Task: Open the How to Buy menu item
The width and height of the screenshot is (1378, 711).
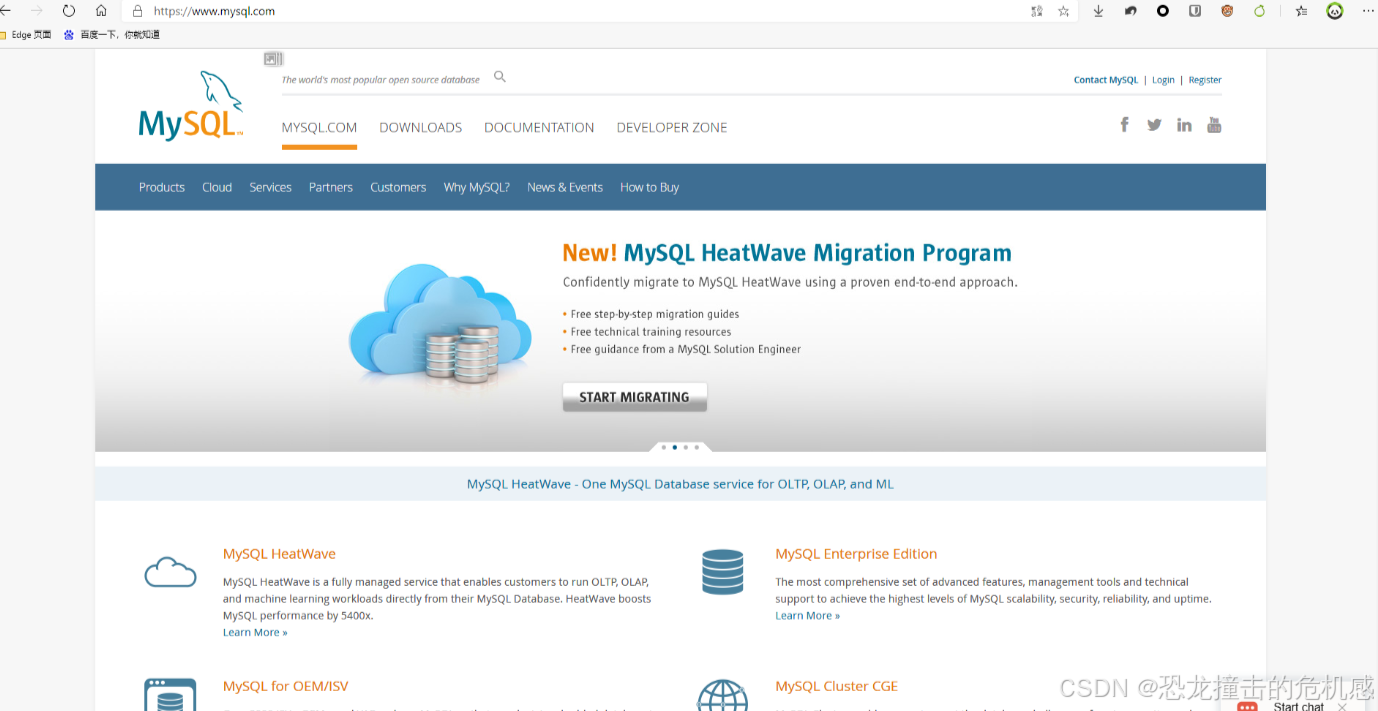Action: pyautogui.click(x=650, y=187)
